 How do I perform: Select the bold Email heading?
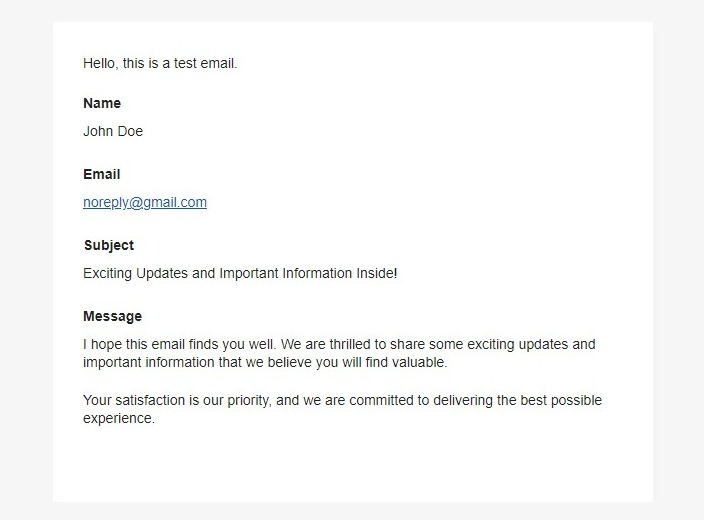(102, 174)
